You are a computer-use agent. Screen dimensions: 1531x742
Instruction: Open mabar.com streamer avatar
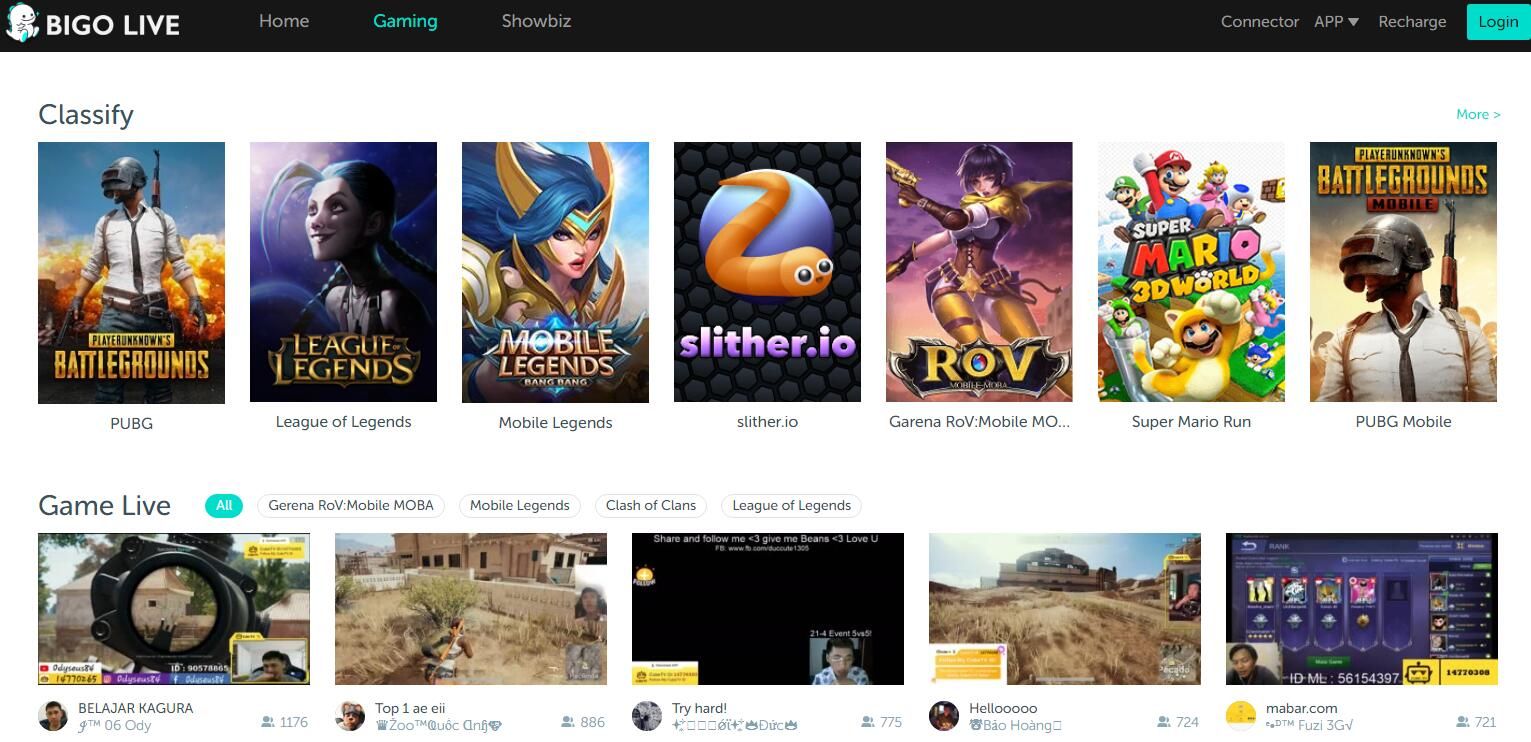tap(1241, 716)
